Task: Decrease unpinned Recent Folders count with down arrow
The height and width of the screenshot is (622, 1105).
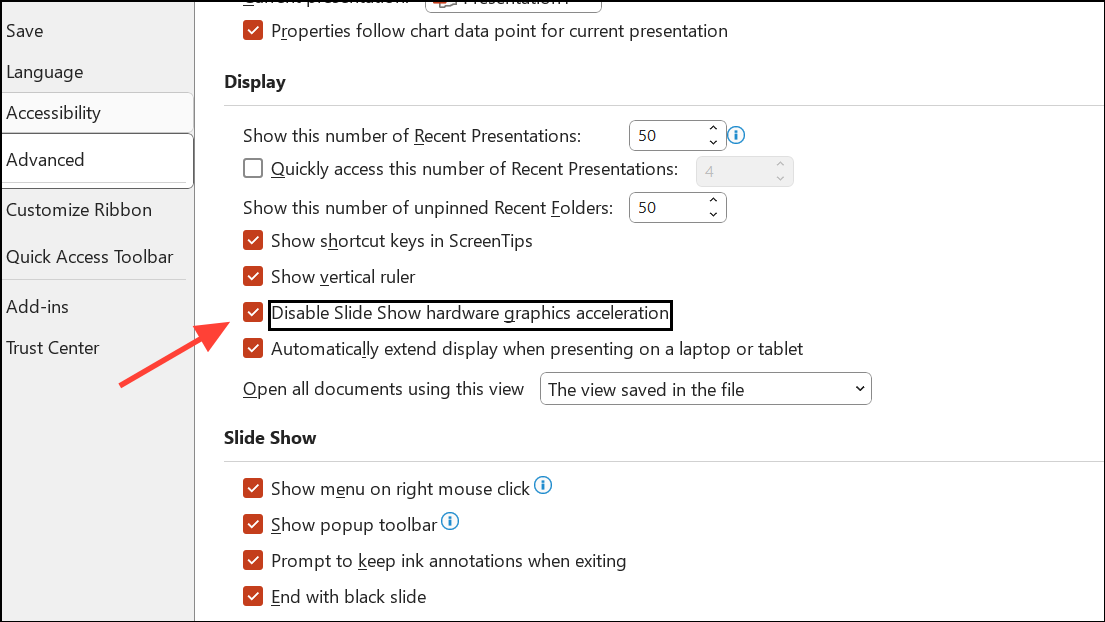Action: pos(713,213)
